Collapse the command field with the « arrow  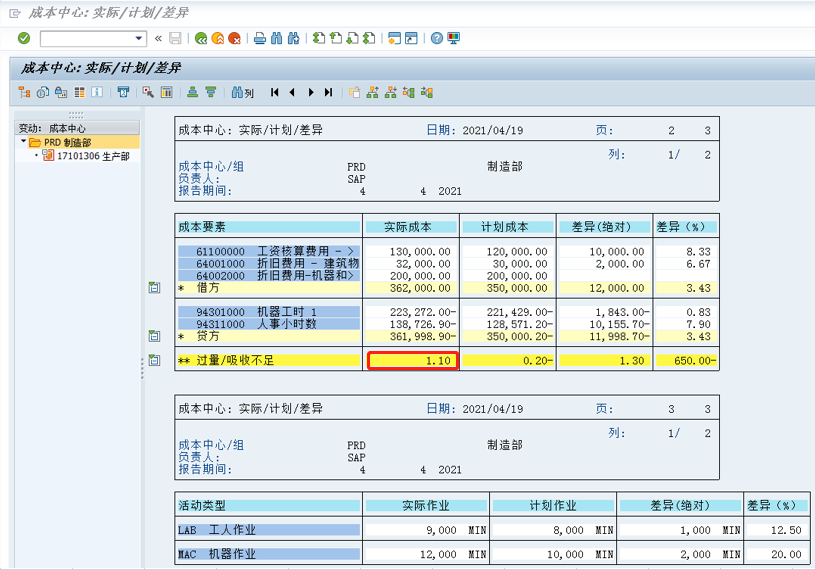159,38
